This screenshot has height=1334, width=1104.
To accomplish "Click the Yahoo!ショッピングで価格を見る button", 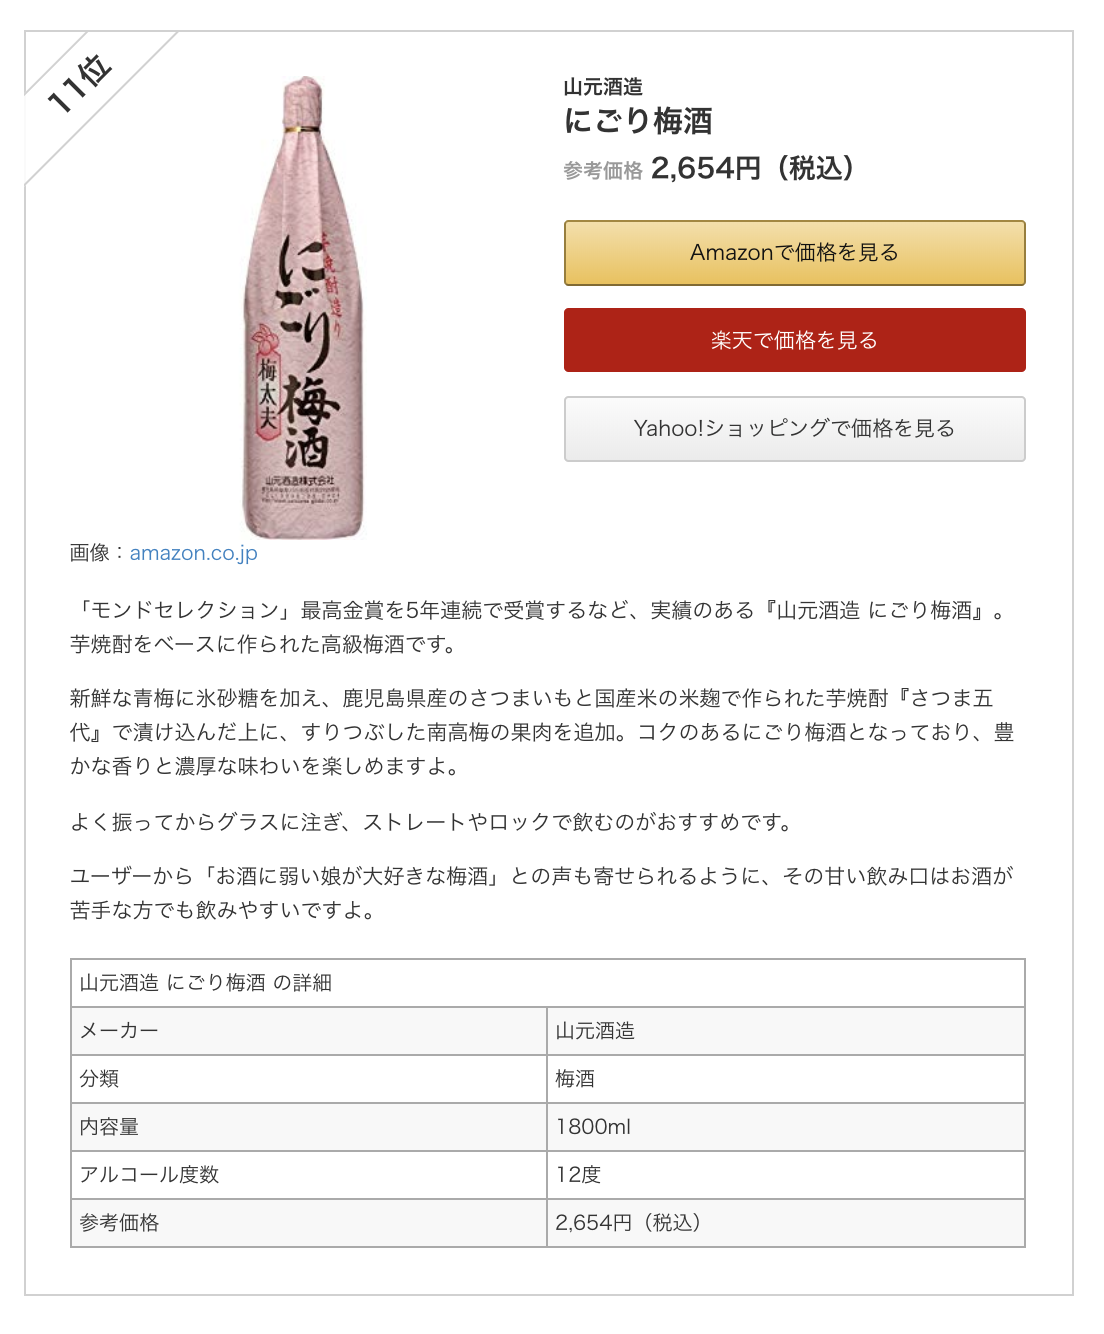I will [794, 429].
